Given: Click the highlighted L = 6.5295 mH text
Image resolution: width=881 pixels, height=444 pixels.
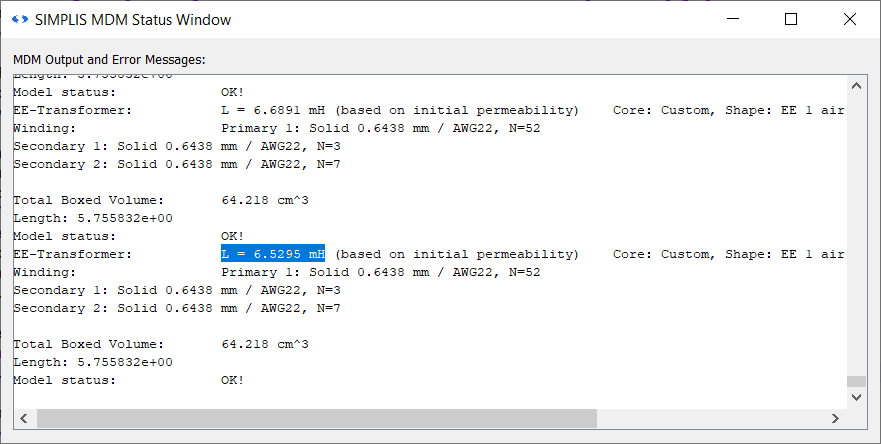Looking at the screenshot, I should [x=273, y=254].
